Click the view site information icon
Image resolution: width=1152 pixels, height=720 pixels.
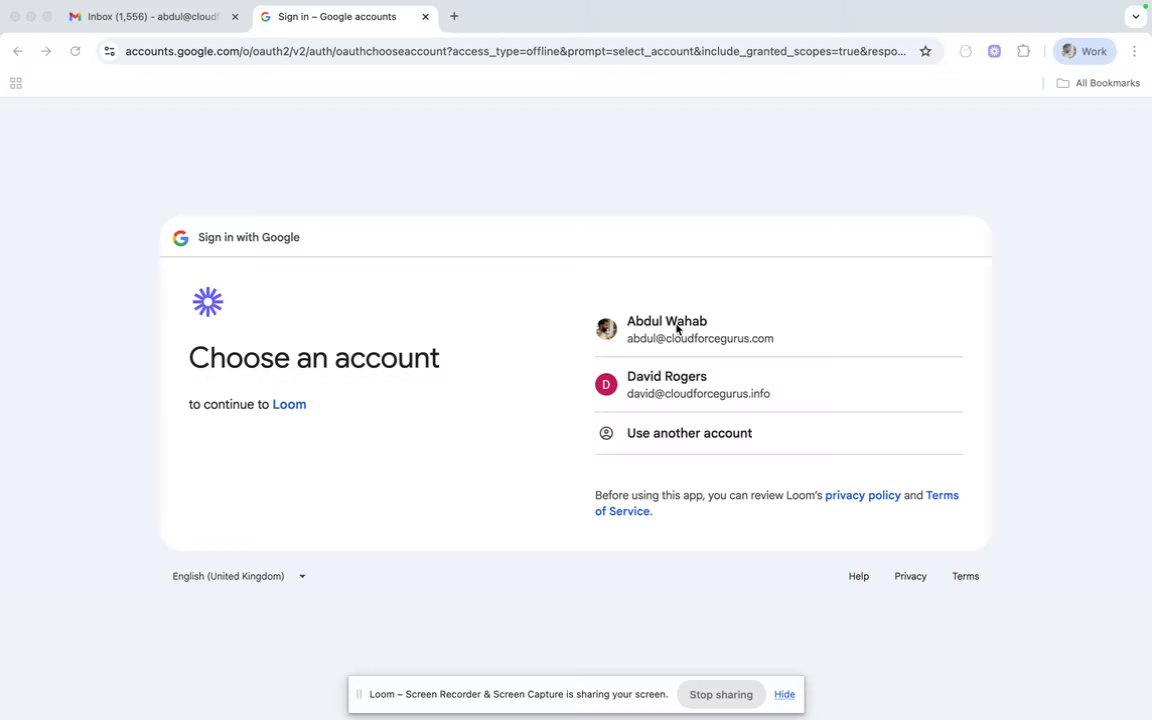[x=109, y=51]
